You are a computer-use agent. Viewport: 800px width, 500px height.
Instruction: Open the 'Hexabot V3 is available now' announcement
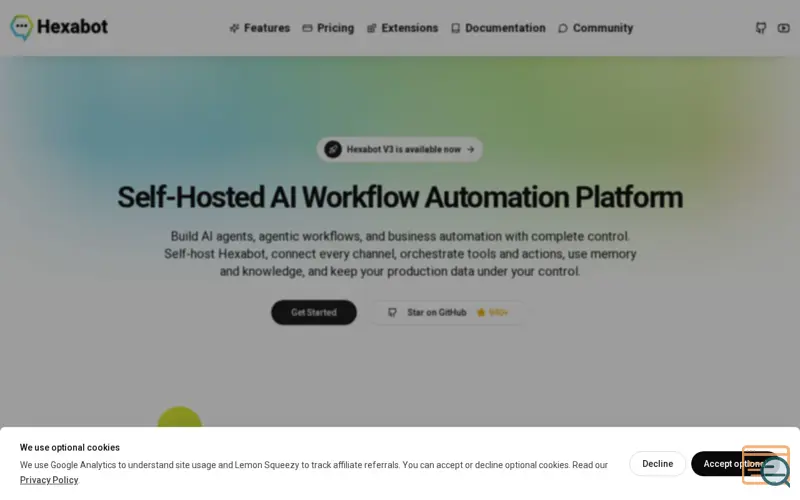(399, 149)
